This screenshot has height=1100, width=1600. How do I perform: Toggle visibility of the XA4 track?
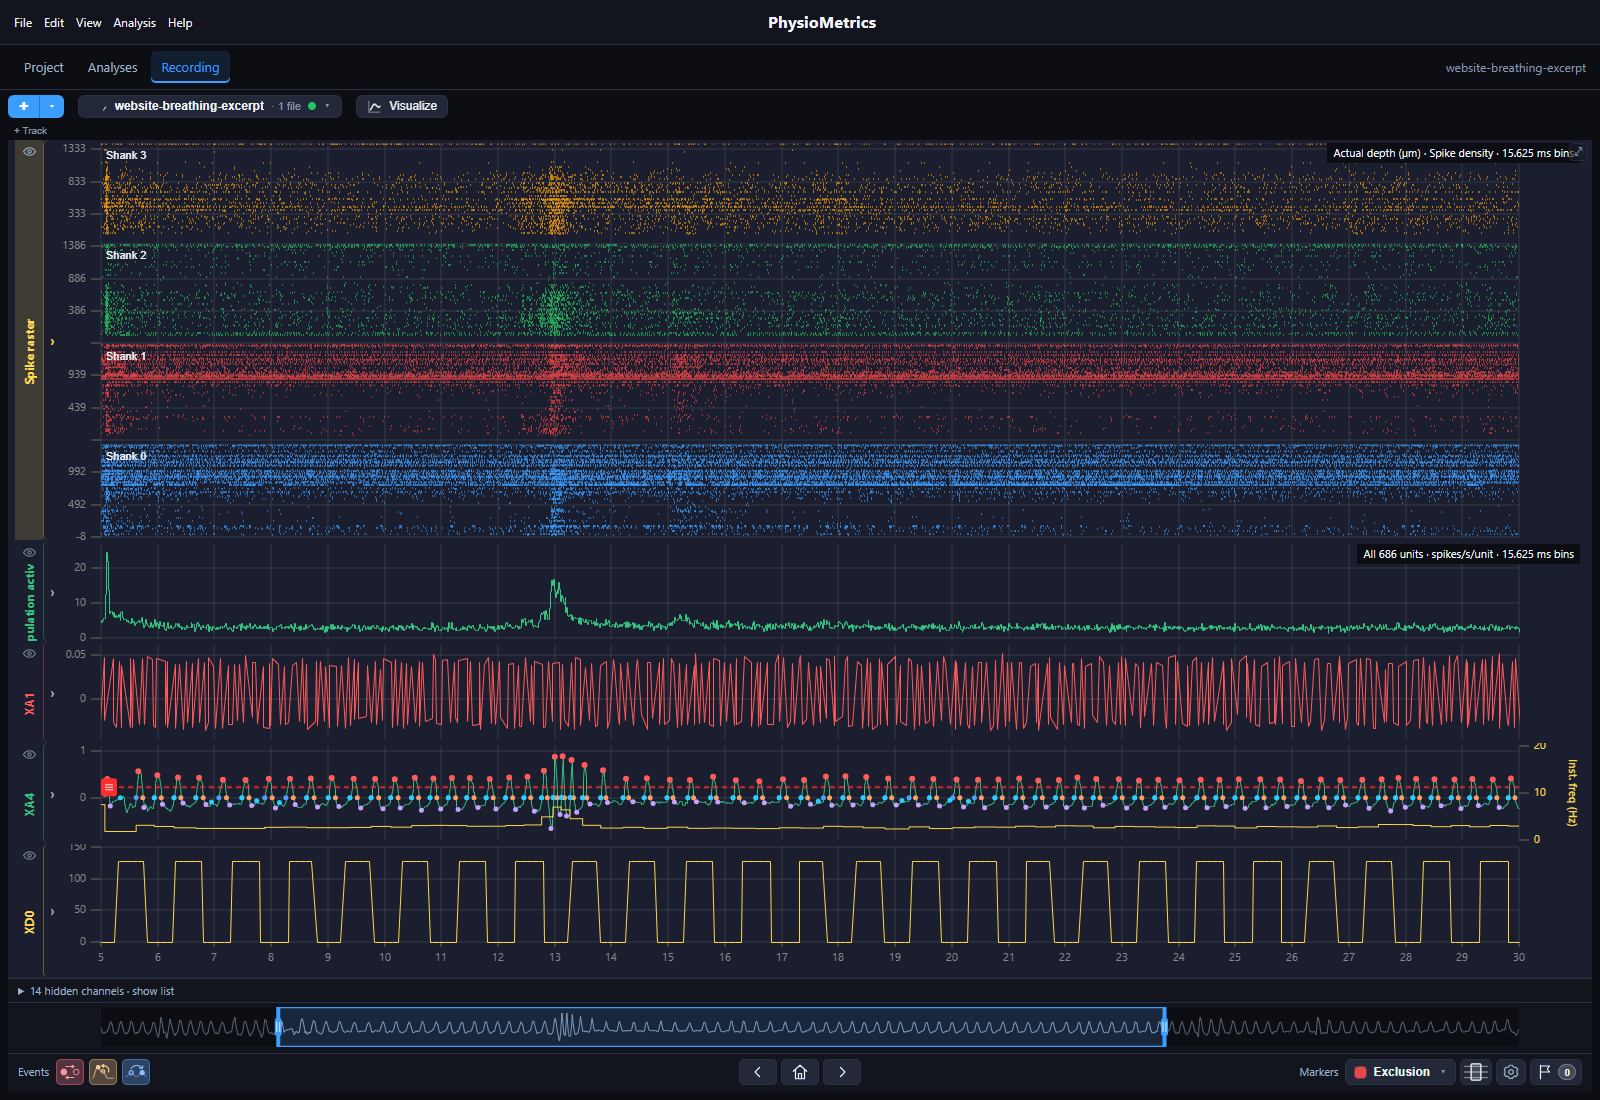[x=30, y=755]
